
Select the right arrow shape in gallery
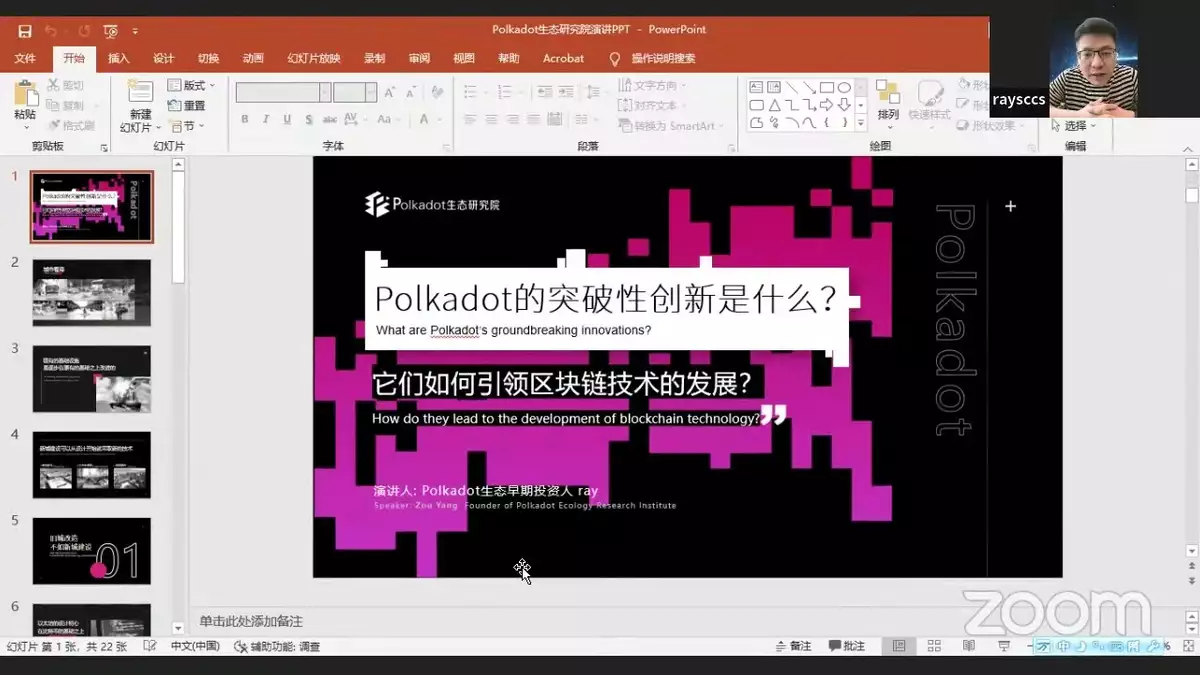827,105
